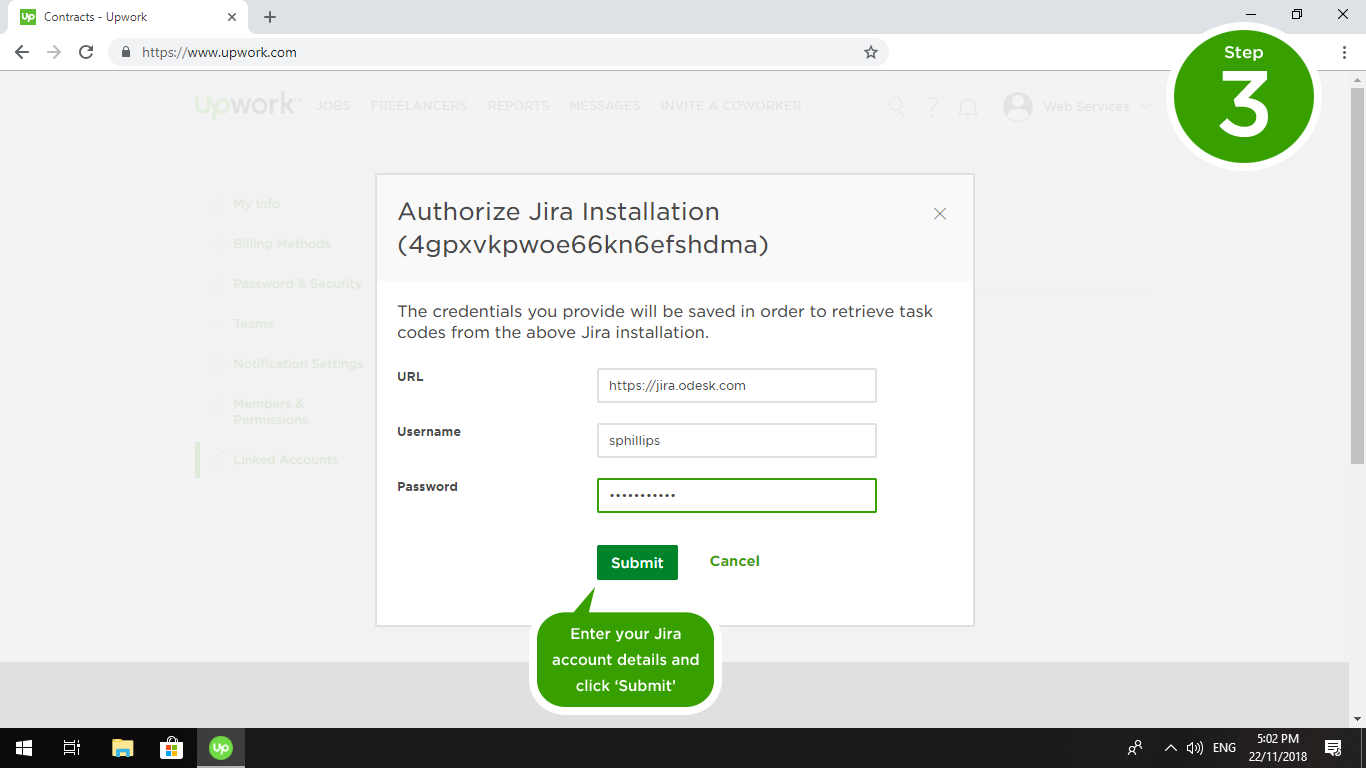Click the Contracts - Upwork browser tab
Screen dimensions: 1366x768
(120, 17)
